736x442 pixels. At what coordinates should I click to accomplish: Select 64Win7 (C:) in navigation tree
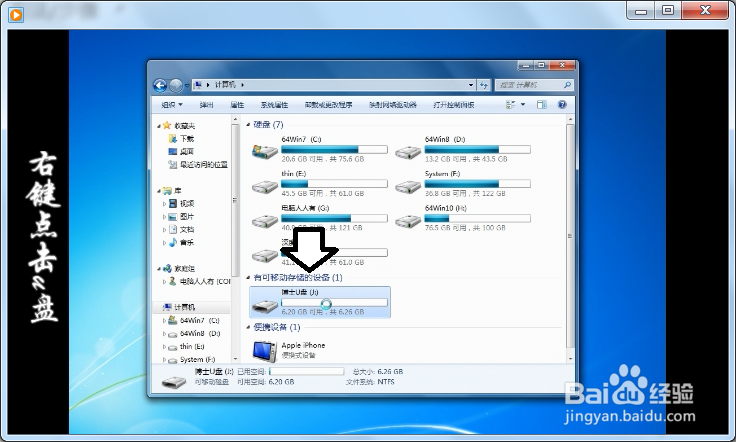coord(199,320)
